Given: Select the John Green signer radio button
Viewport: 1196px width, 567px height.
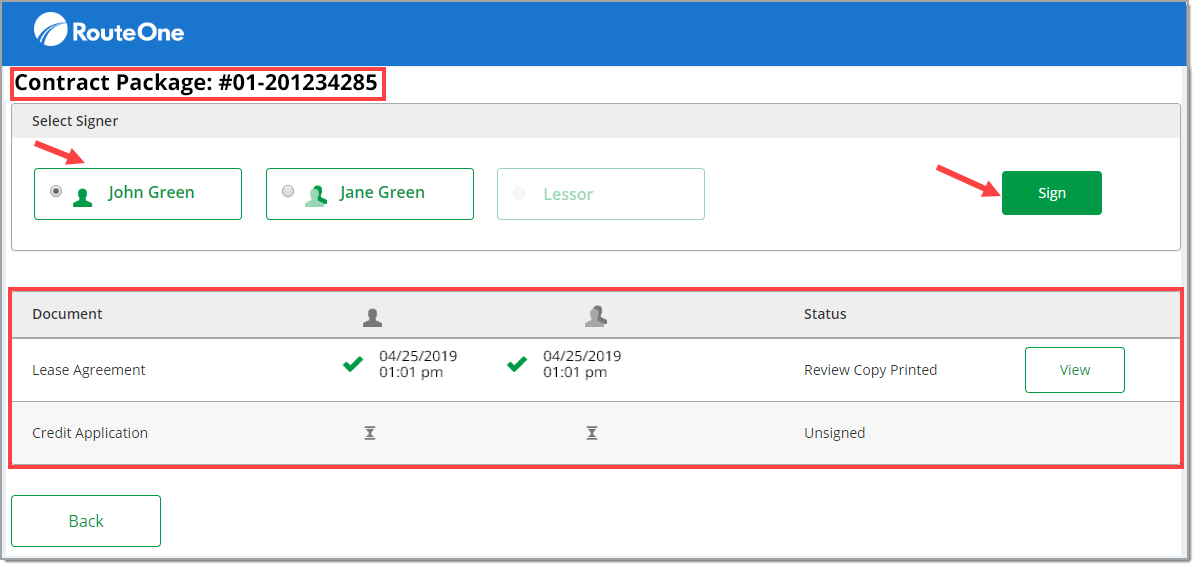Looking at the screenshot, I should tap(56, 192).
